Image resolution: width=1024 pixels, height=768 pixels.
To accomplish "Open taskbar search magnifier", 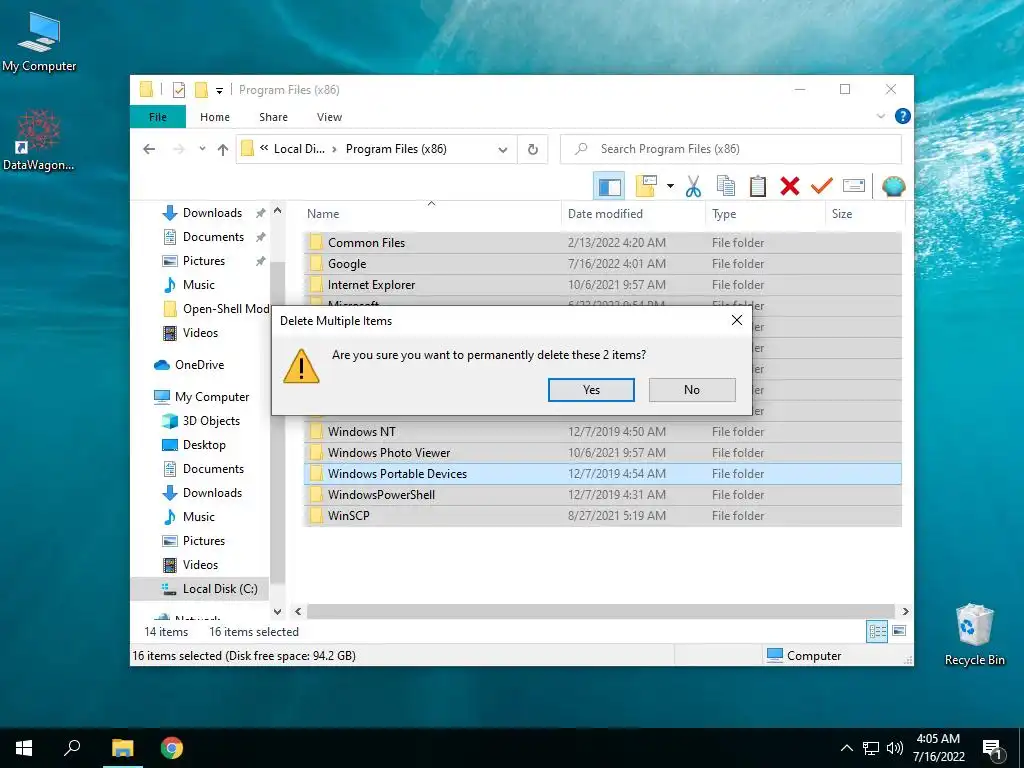I will click(x=72, y=748).
